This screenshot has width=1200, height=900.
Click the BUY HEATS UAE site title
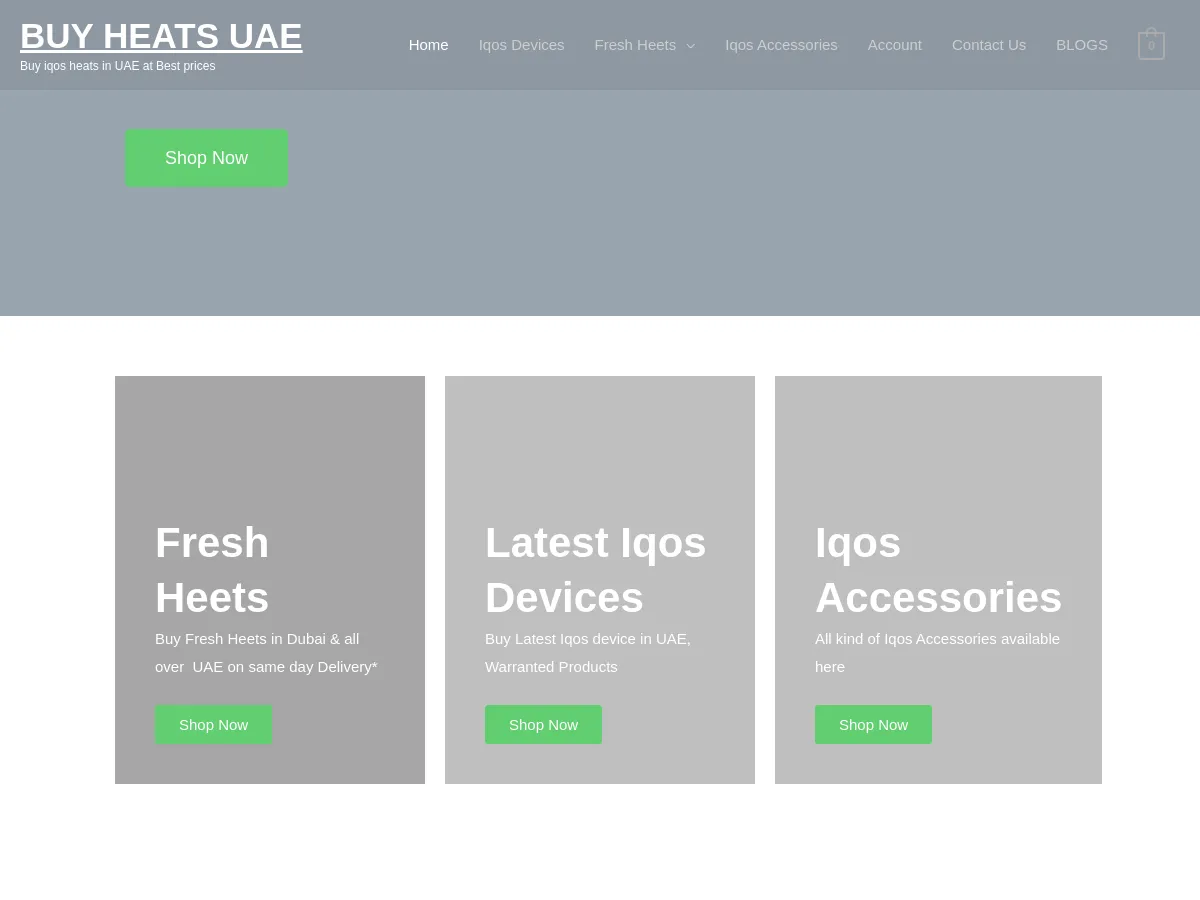point(161,37)
